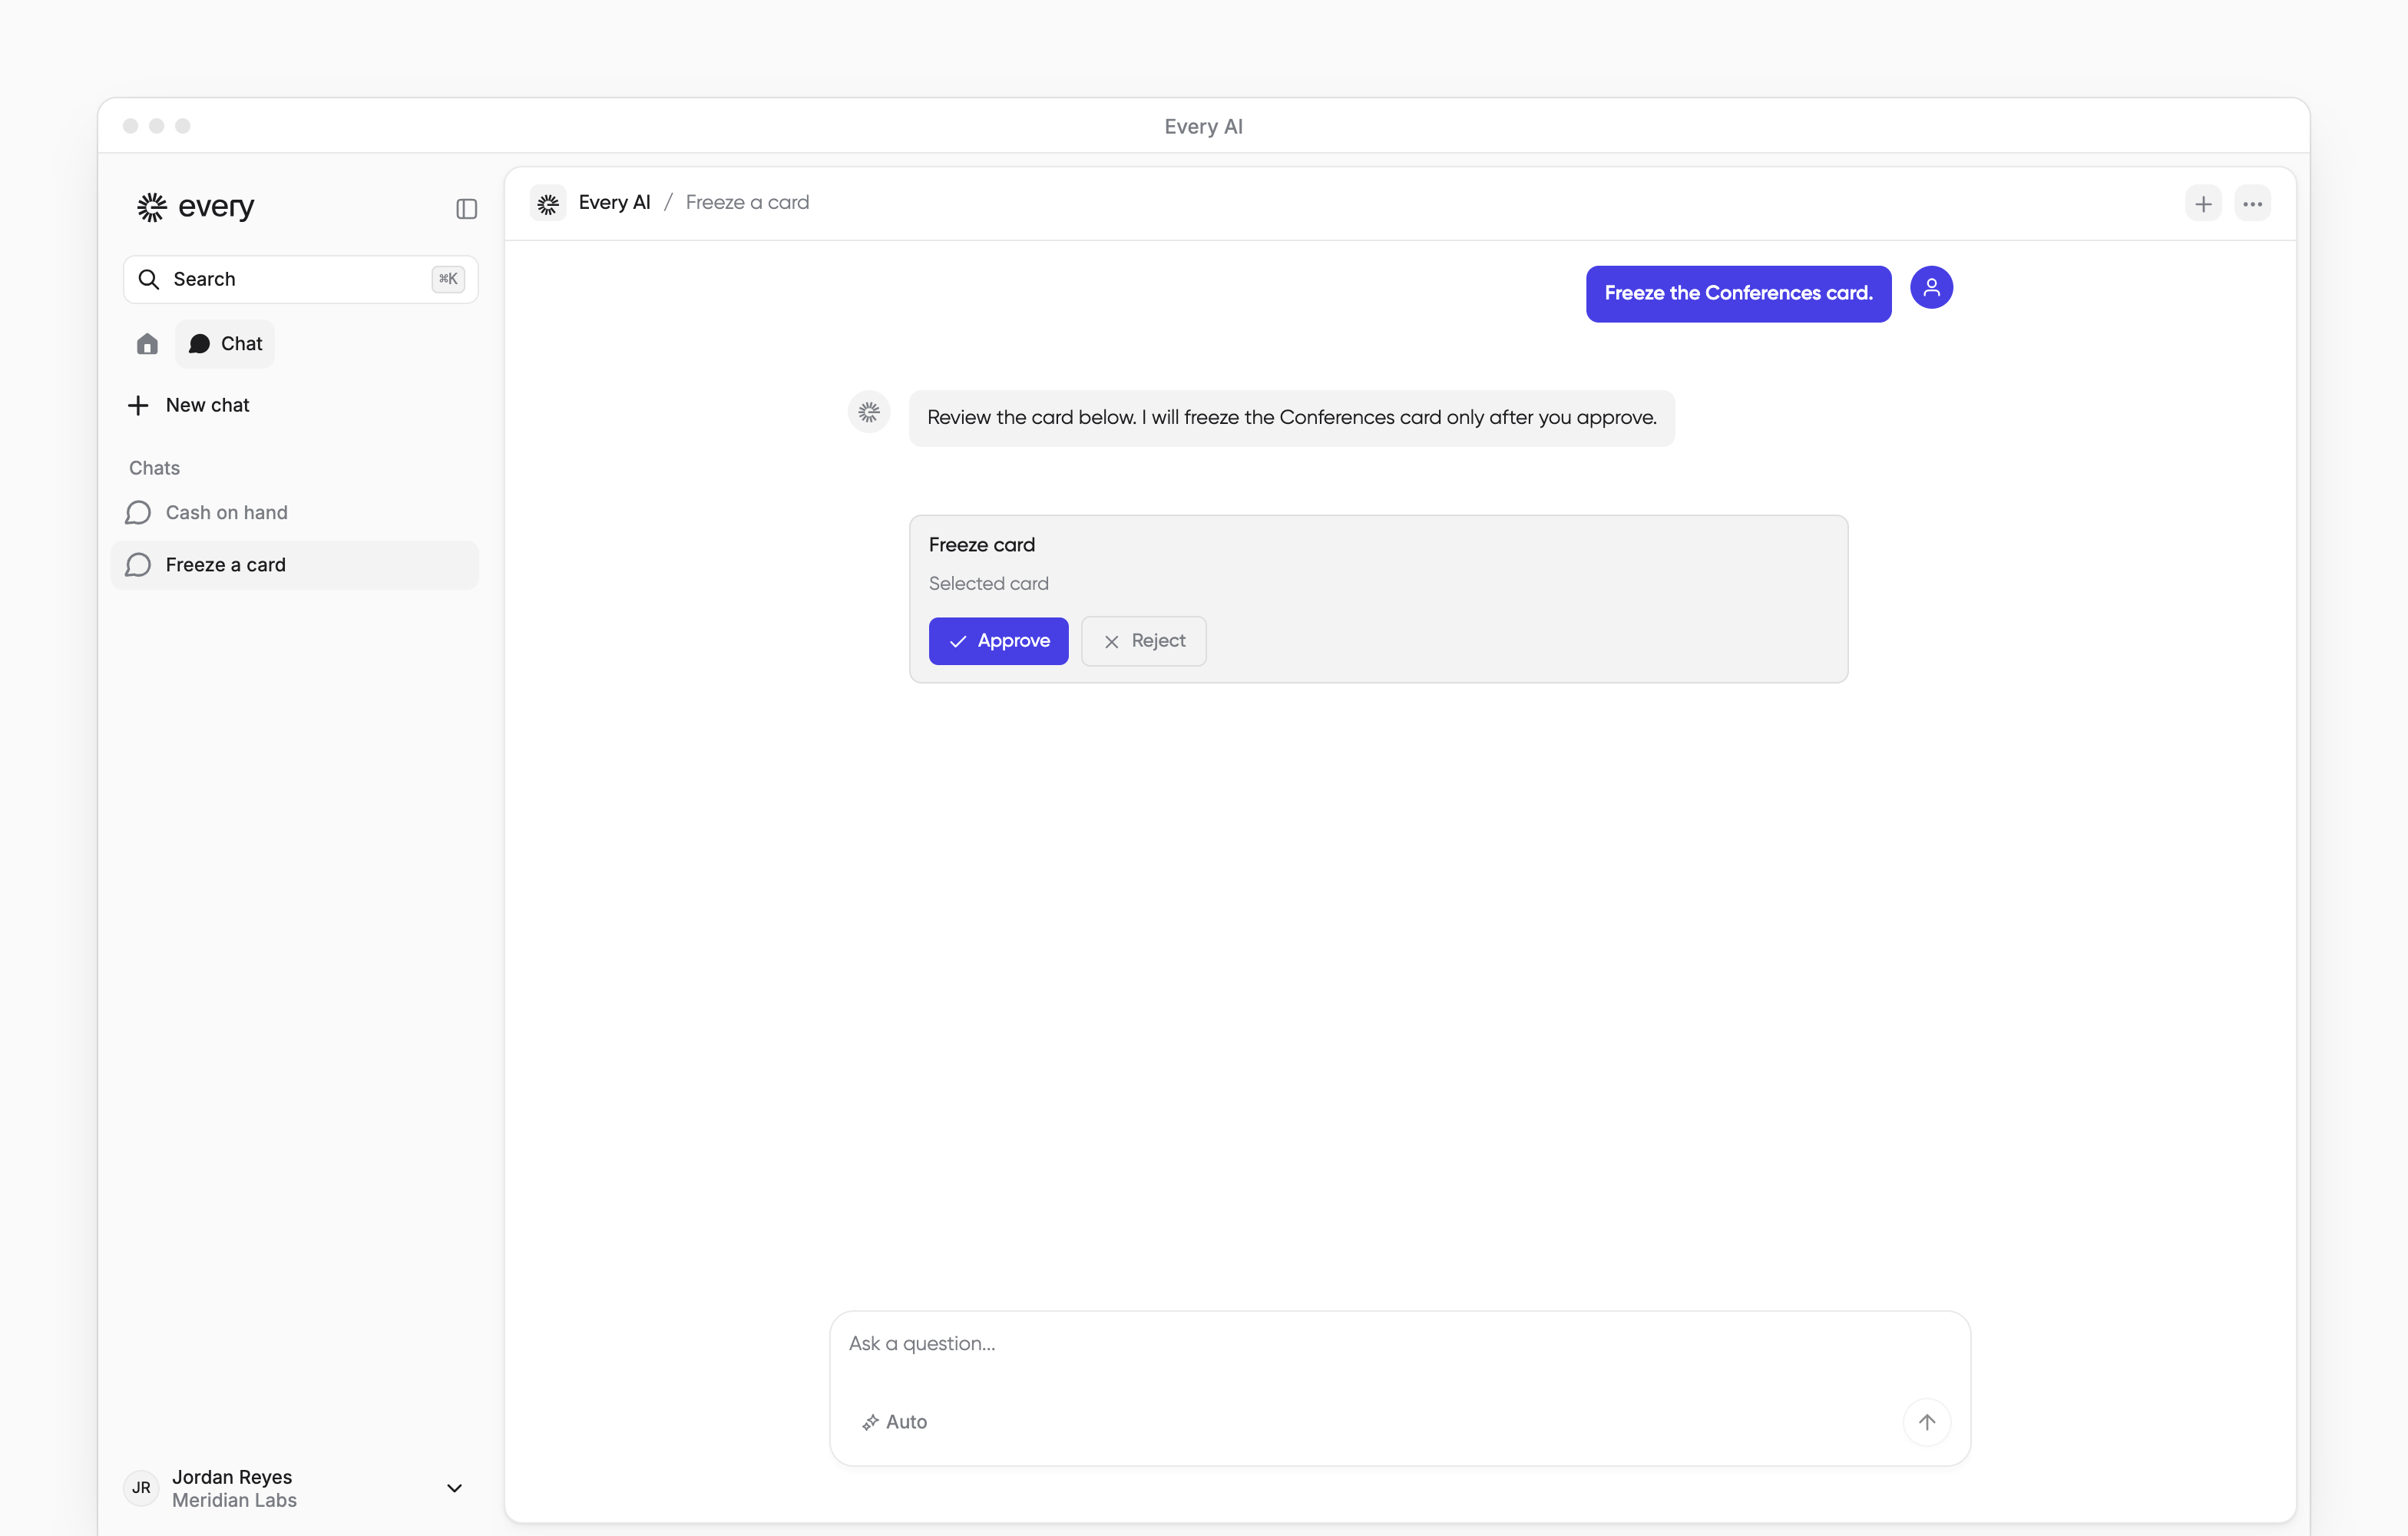This screenshot has height=1536, width=2408.
Task: Open the Home icon in sidebar
Action: tap(147, 344)
